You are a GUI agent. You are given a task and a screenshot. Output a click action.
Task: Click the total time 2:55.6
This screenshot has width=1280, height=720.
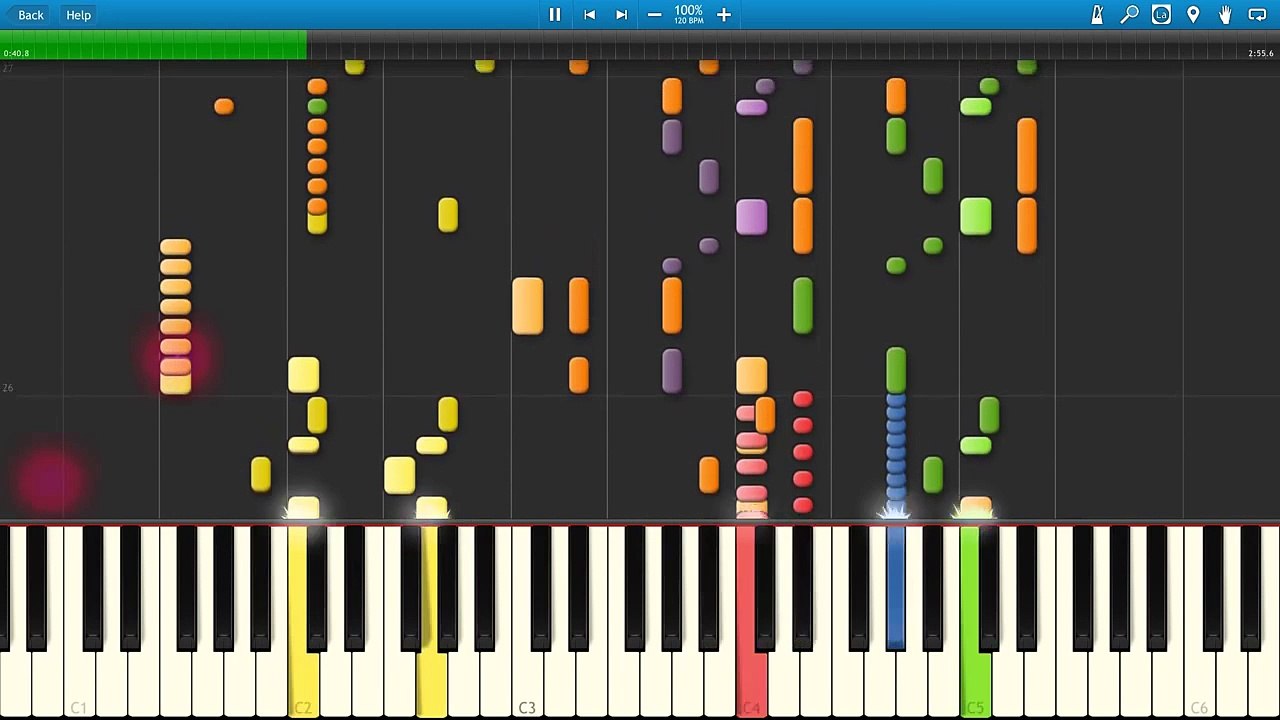(1261, 54)
